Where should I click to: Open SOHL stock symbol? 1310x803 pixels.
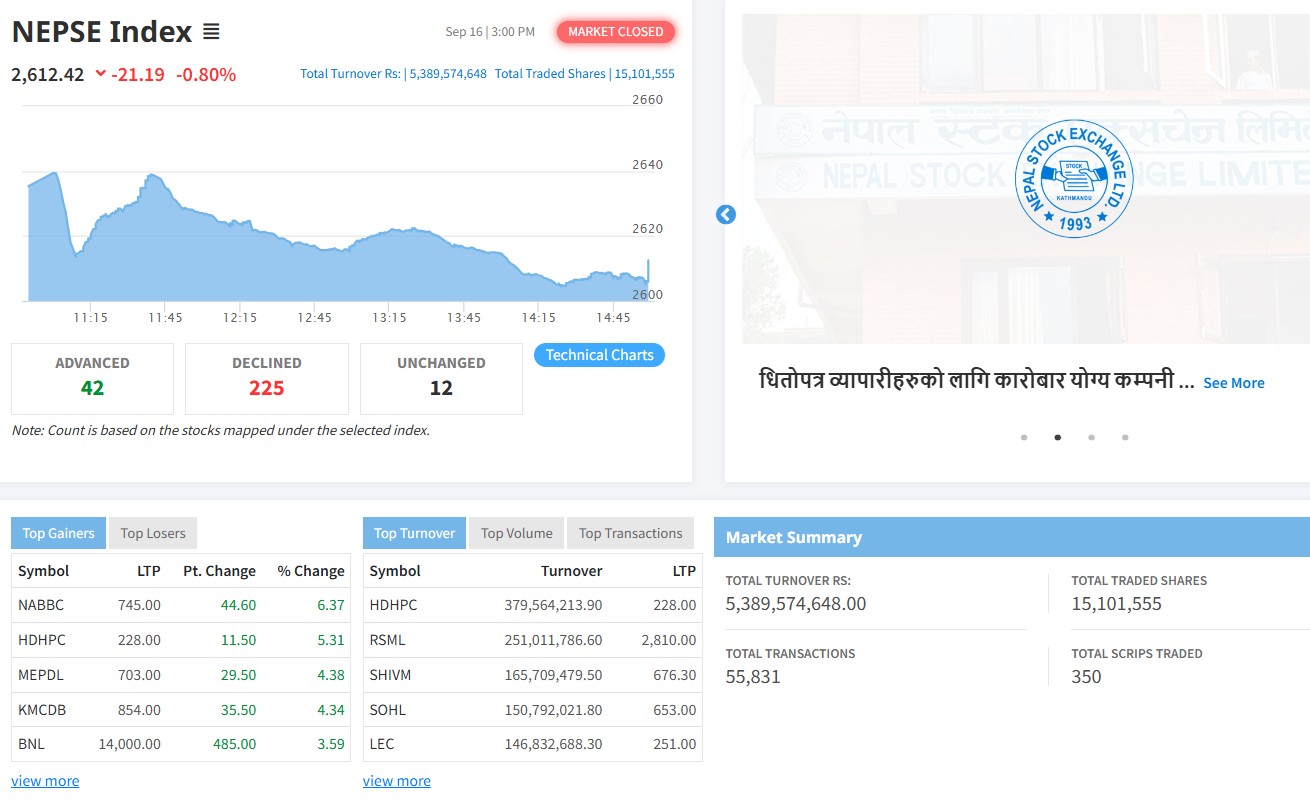(x=388, y=710)
